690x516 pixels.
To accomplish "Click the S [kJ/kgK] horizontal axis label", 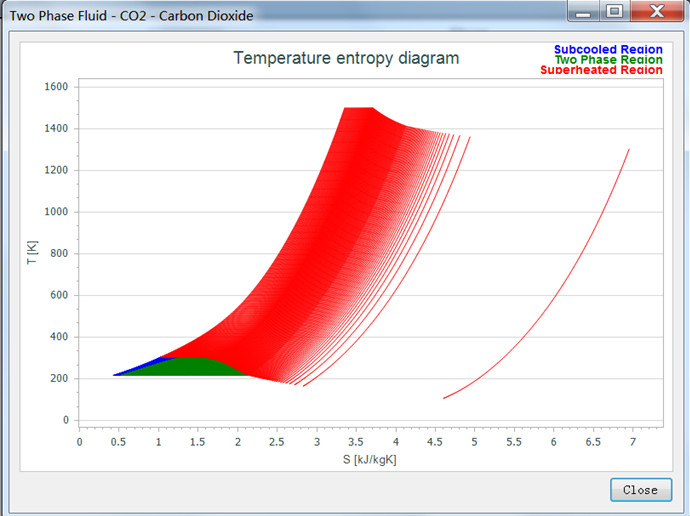I will 371,459.
